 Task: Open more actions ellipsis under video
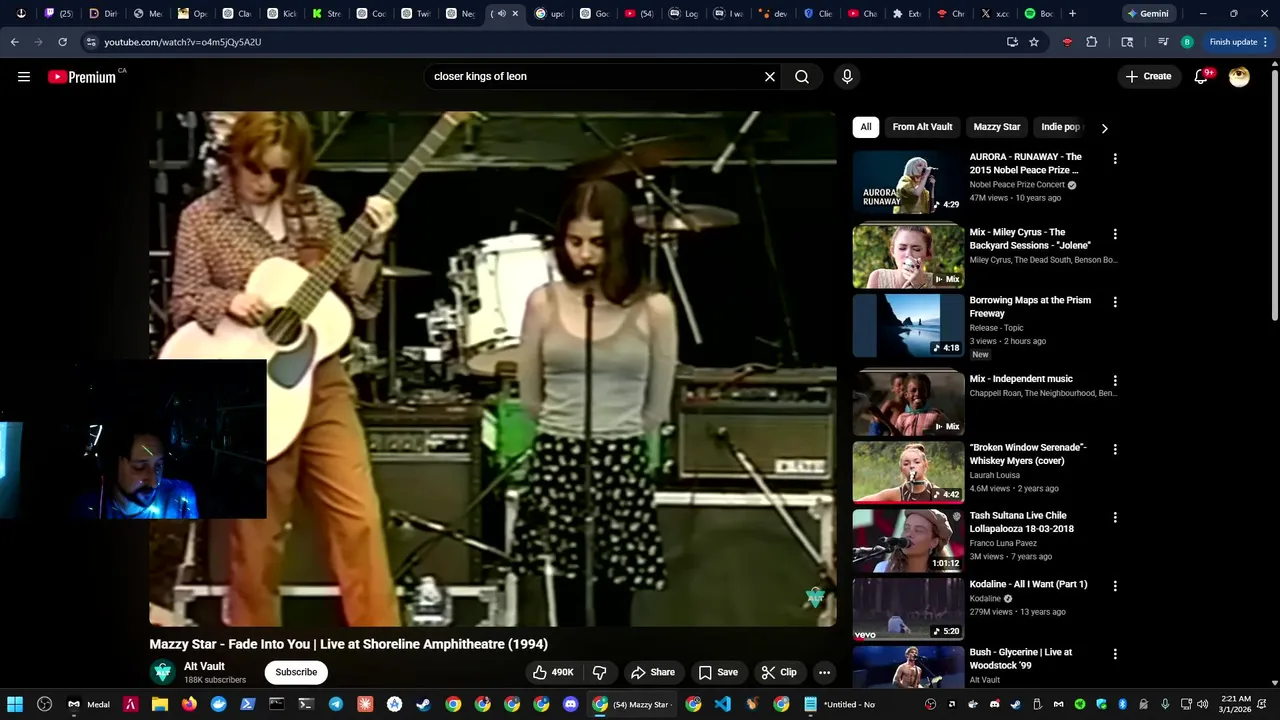[824, 672]
